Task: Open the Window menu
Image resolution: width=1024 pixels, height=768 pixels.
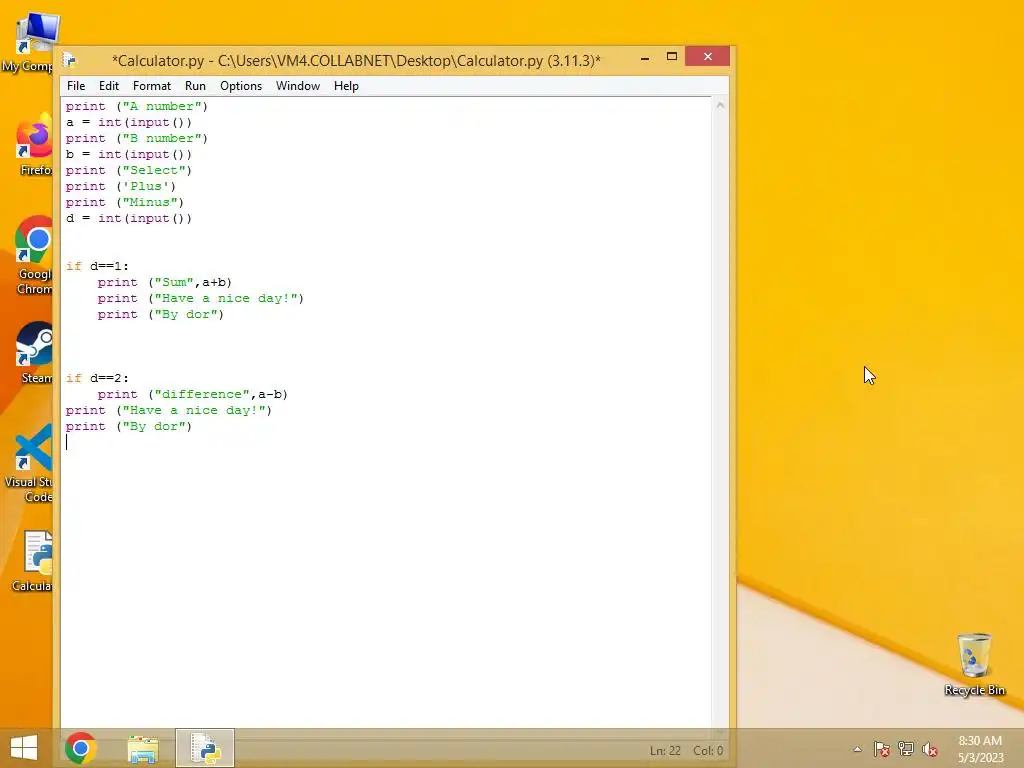Action: (x=298, y=86)
